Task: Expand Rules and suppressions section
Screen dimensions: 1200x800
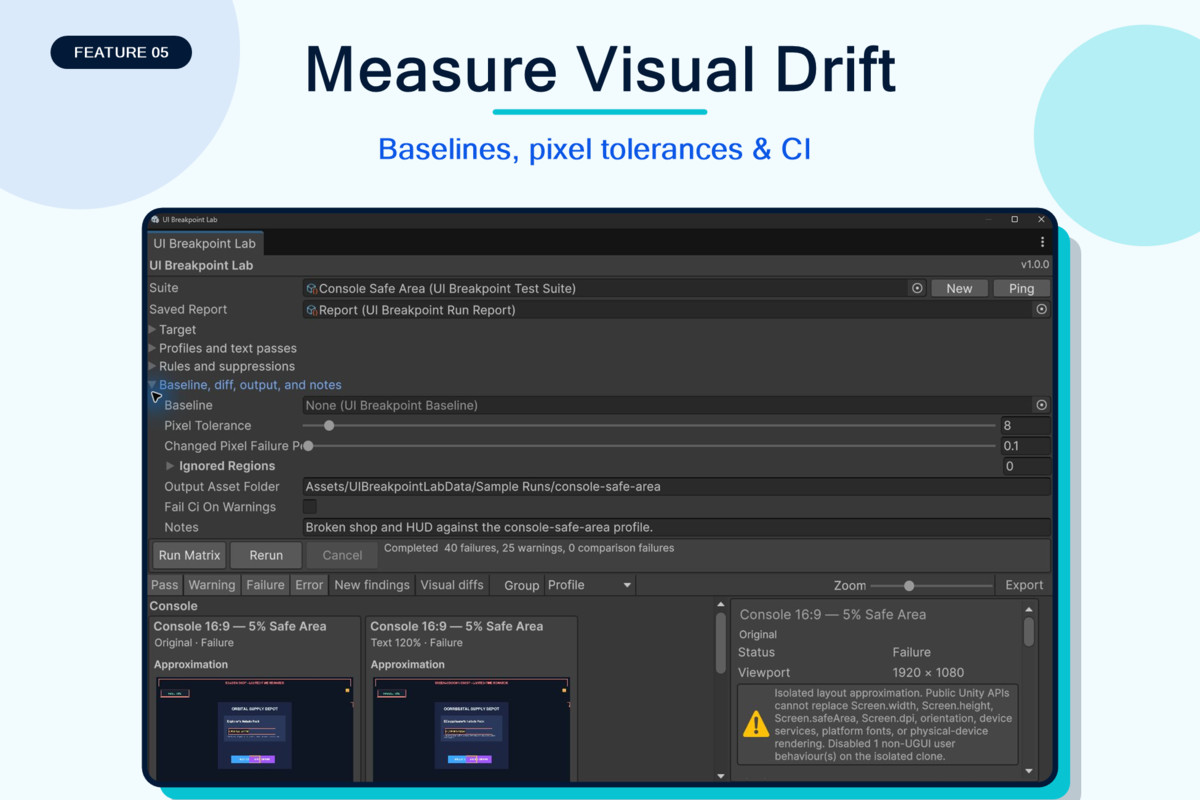Action: pyautogui.click(x=153, y=366)
